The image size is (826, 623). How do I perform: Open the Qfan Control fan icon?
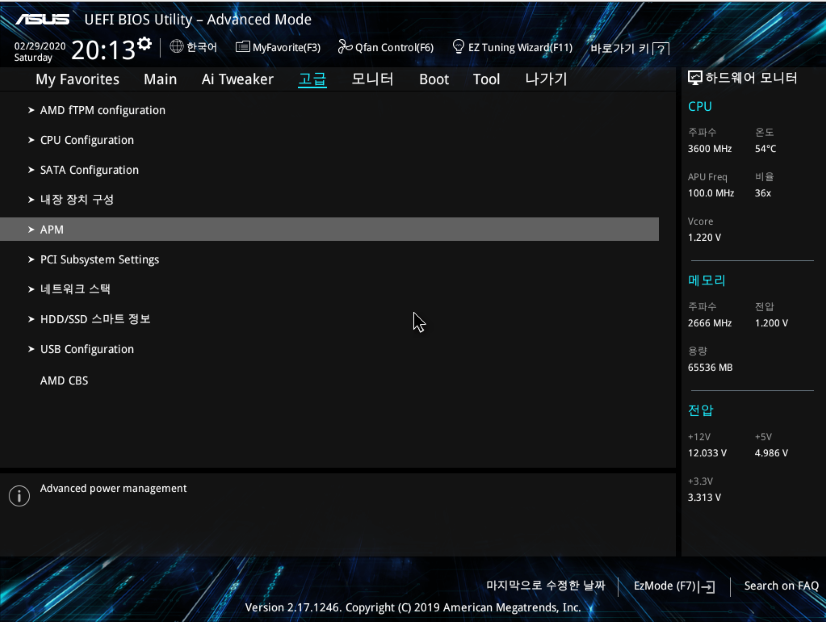(x=345, y=47)
